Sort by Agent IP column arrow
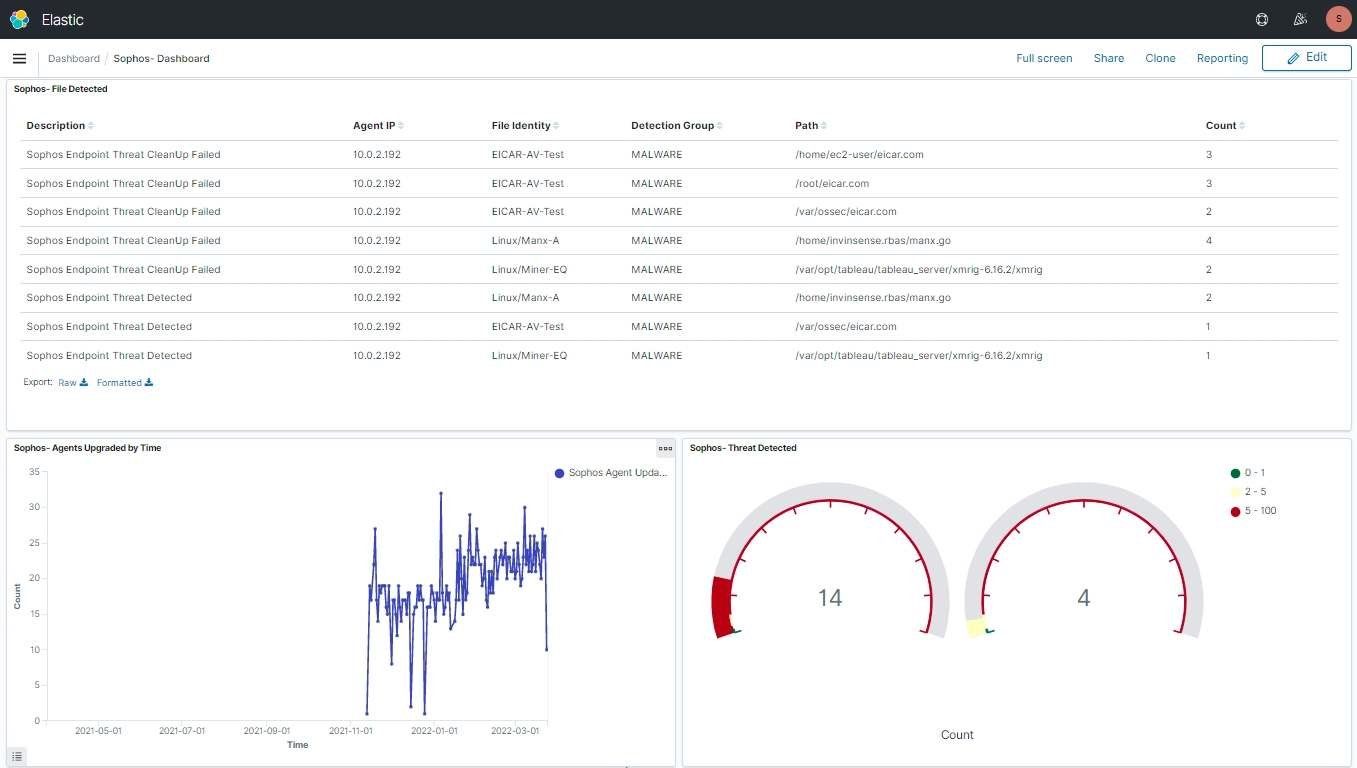Viewport: 1357px width, 768px height. coord(401,126)
